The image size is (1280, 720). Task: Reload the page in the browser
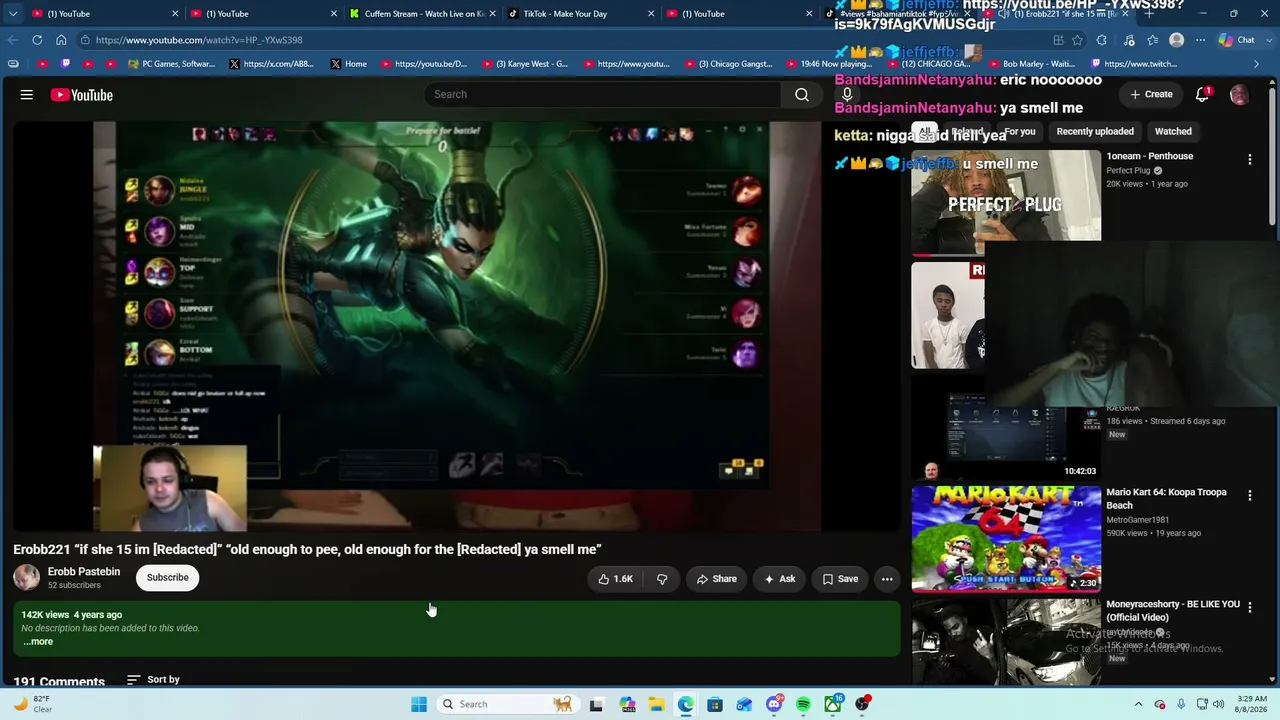(x=37, y=40)
